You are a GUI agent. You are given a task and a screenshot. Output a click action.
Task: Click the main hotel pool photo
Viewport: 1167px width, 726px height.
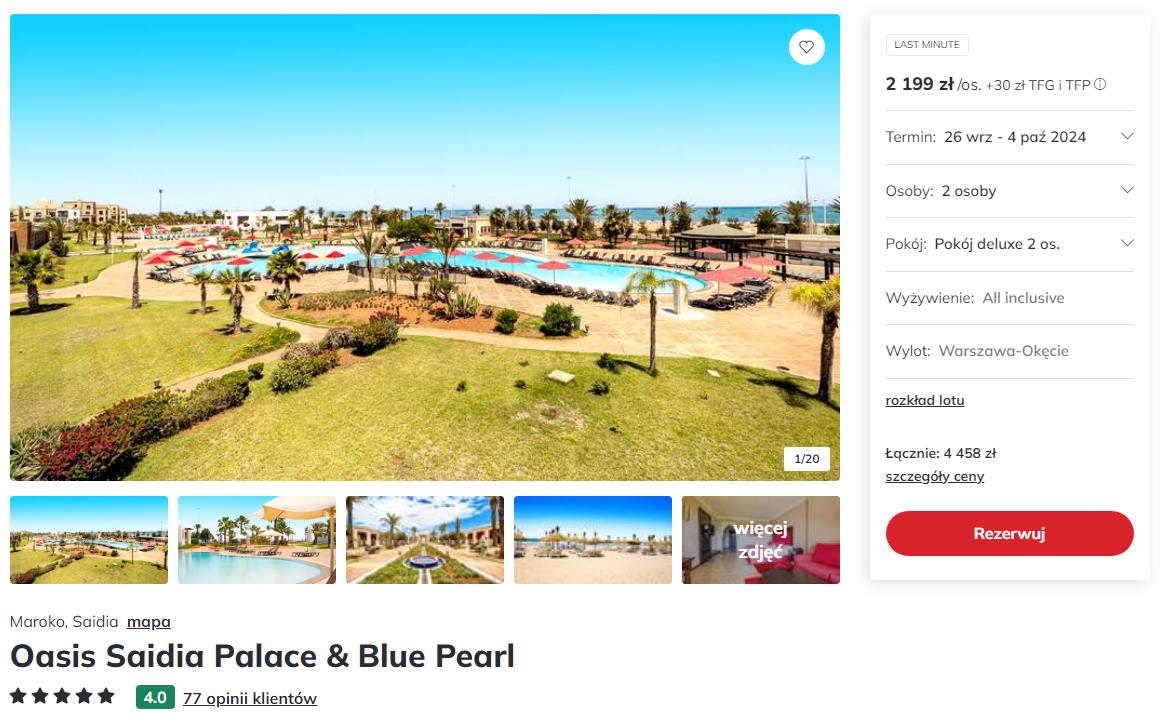coord(425,247)
